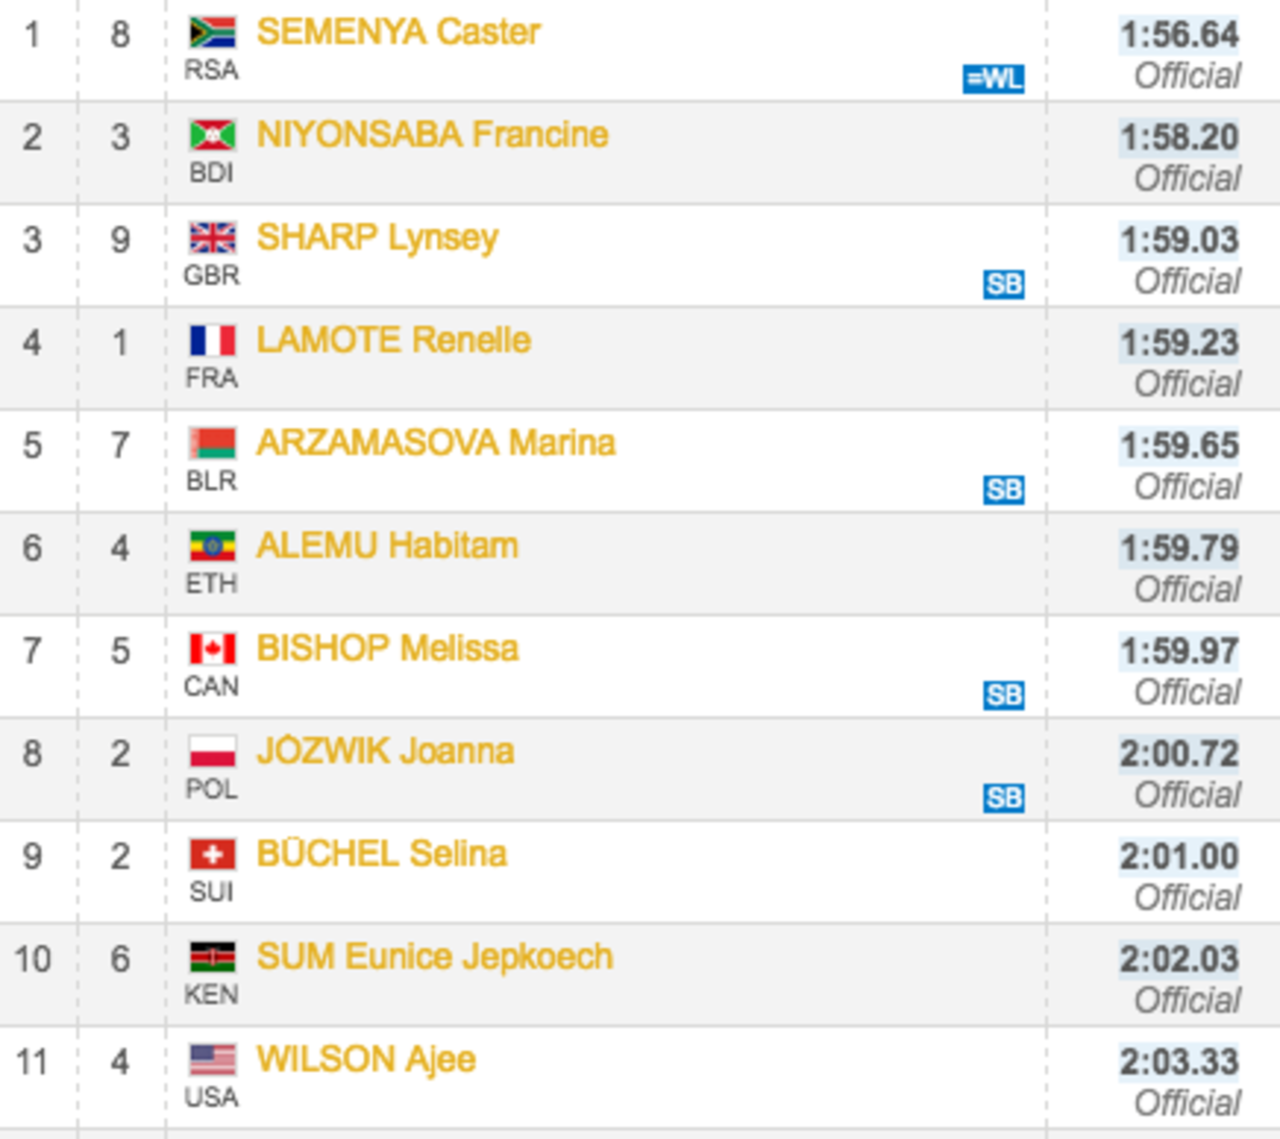The height and width of the screenshot is (1139, 1280).
Task: Click the Great Britain flag icon
Action: [x=213, y=238]
